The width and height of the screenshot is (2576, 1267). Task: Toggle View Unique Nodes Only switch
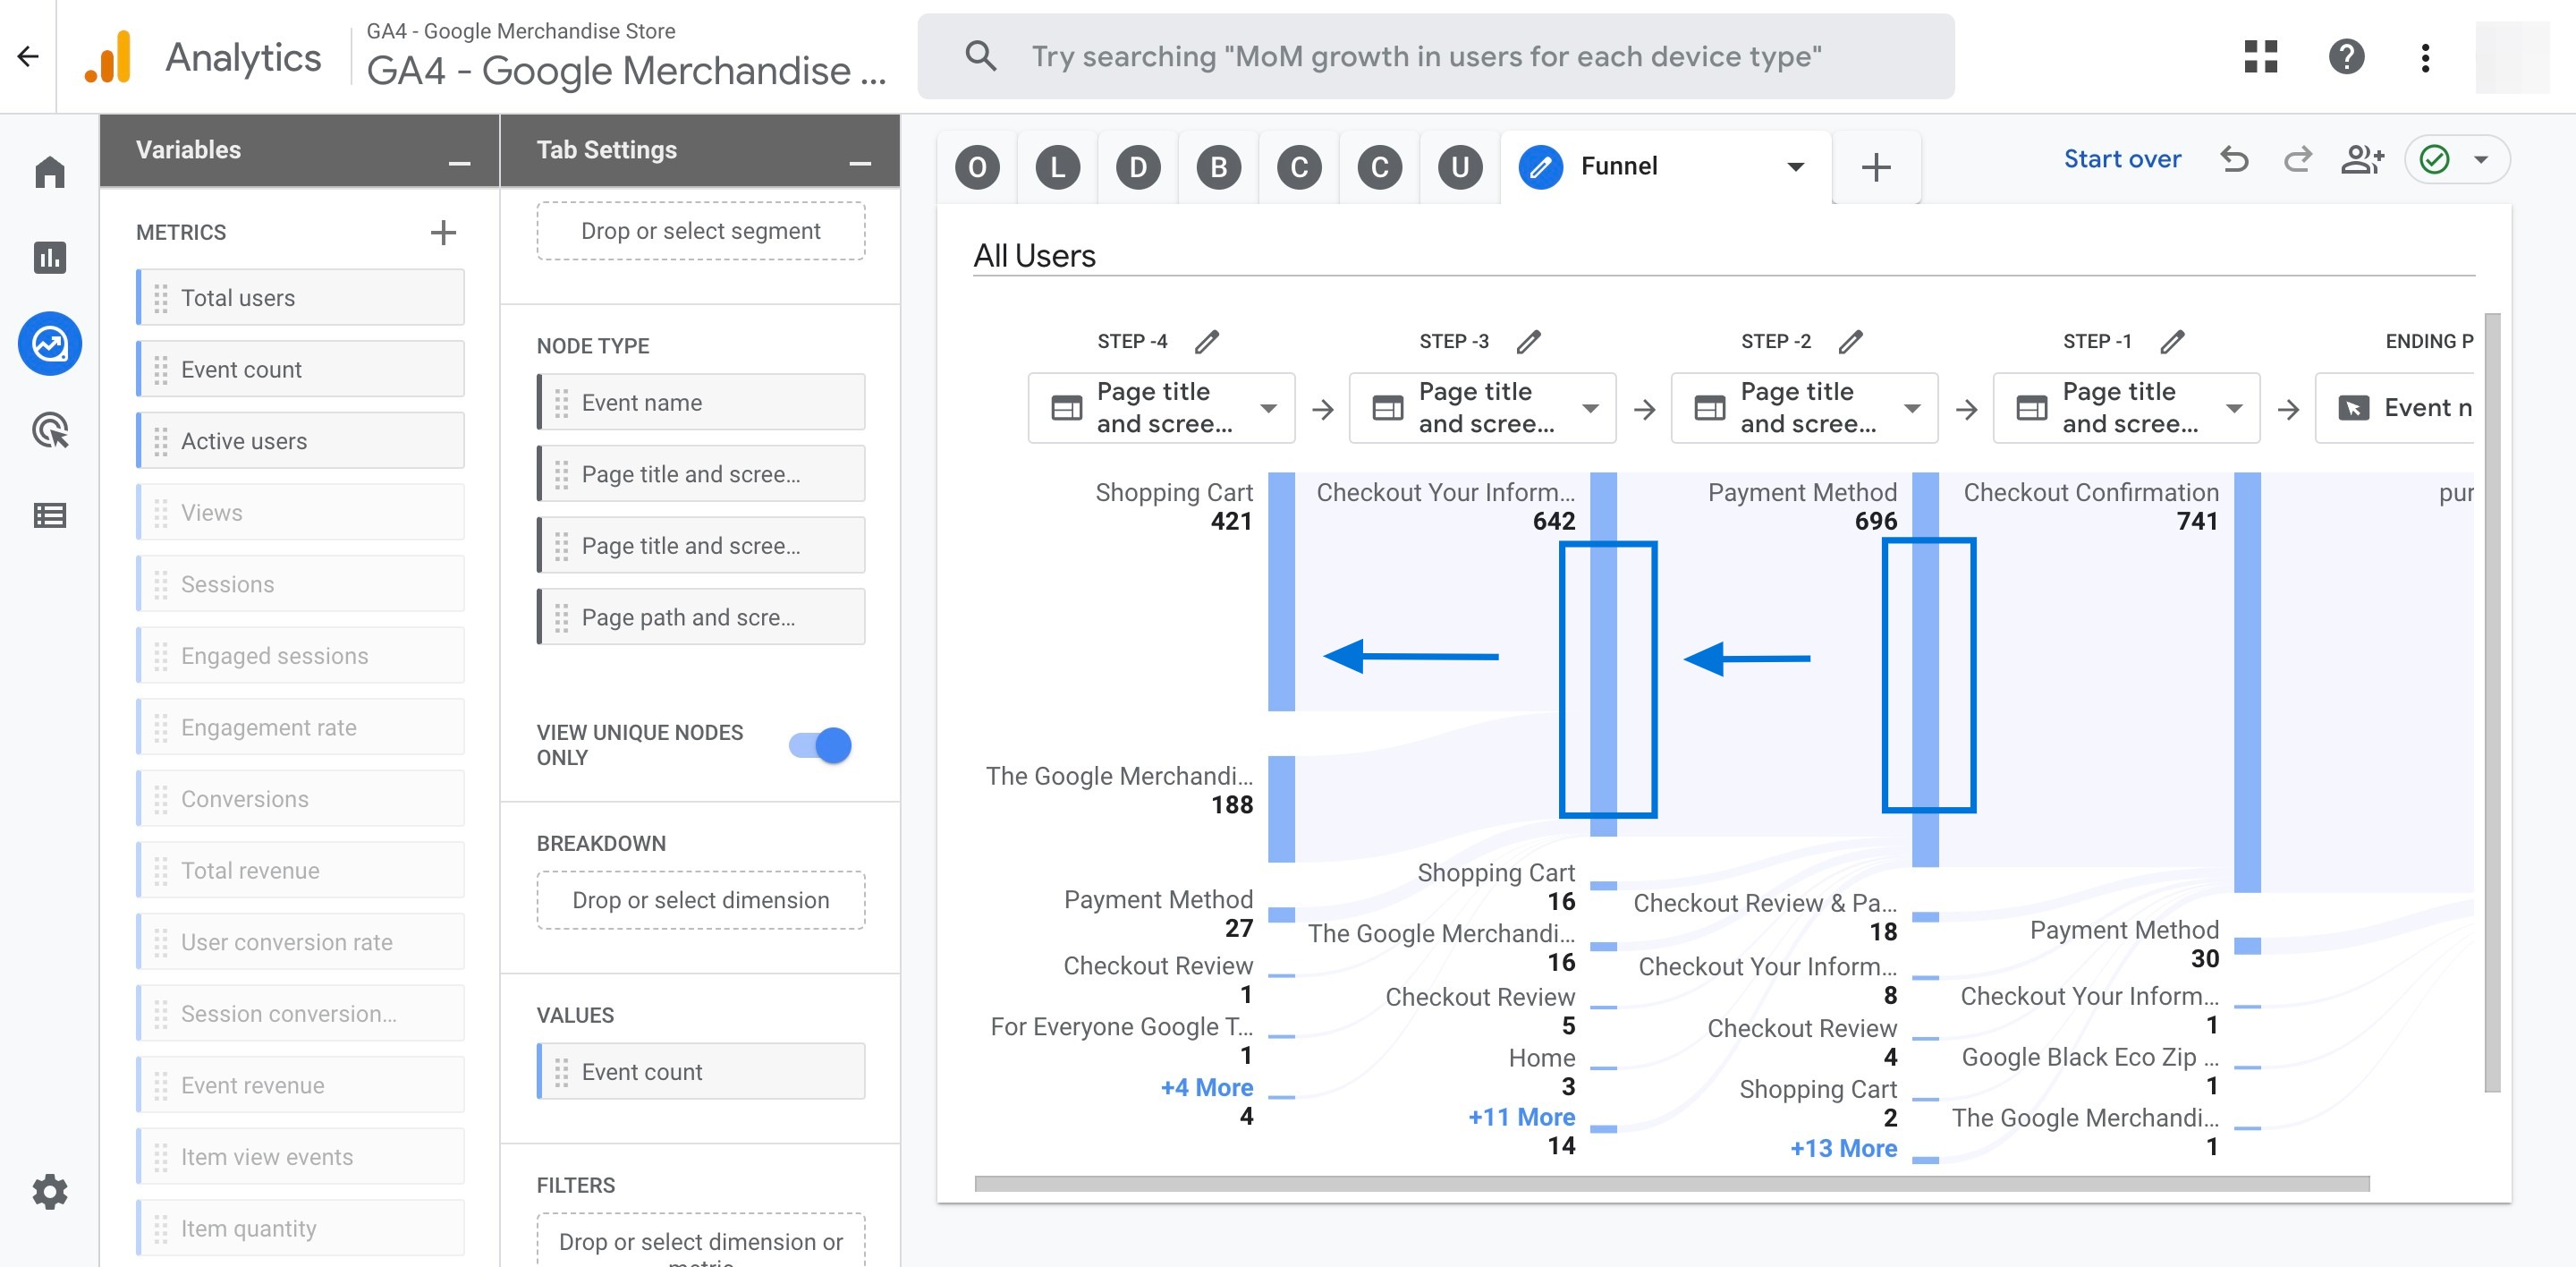point(820,745)
